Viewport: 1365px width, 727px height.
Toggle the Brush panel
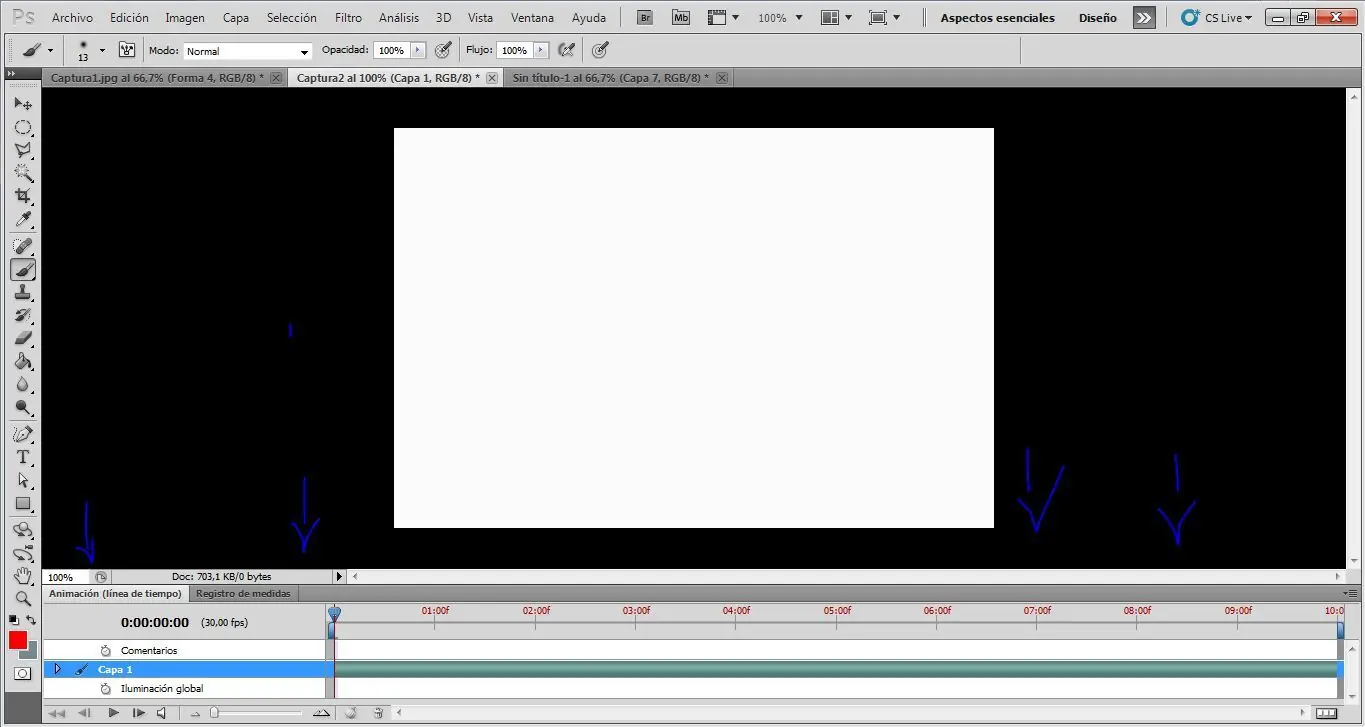(x=127, y=50)
